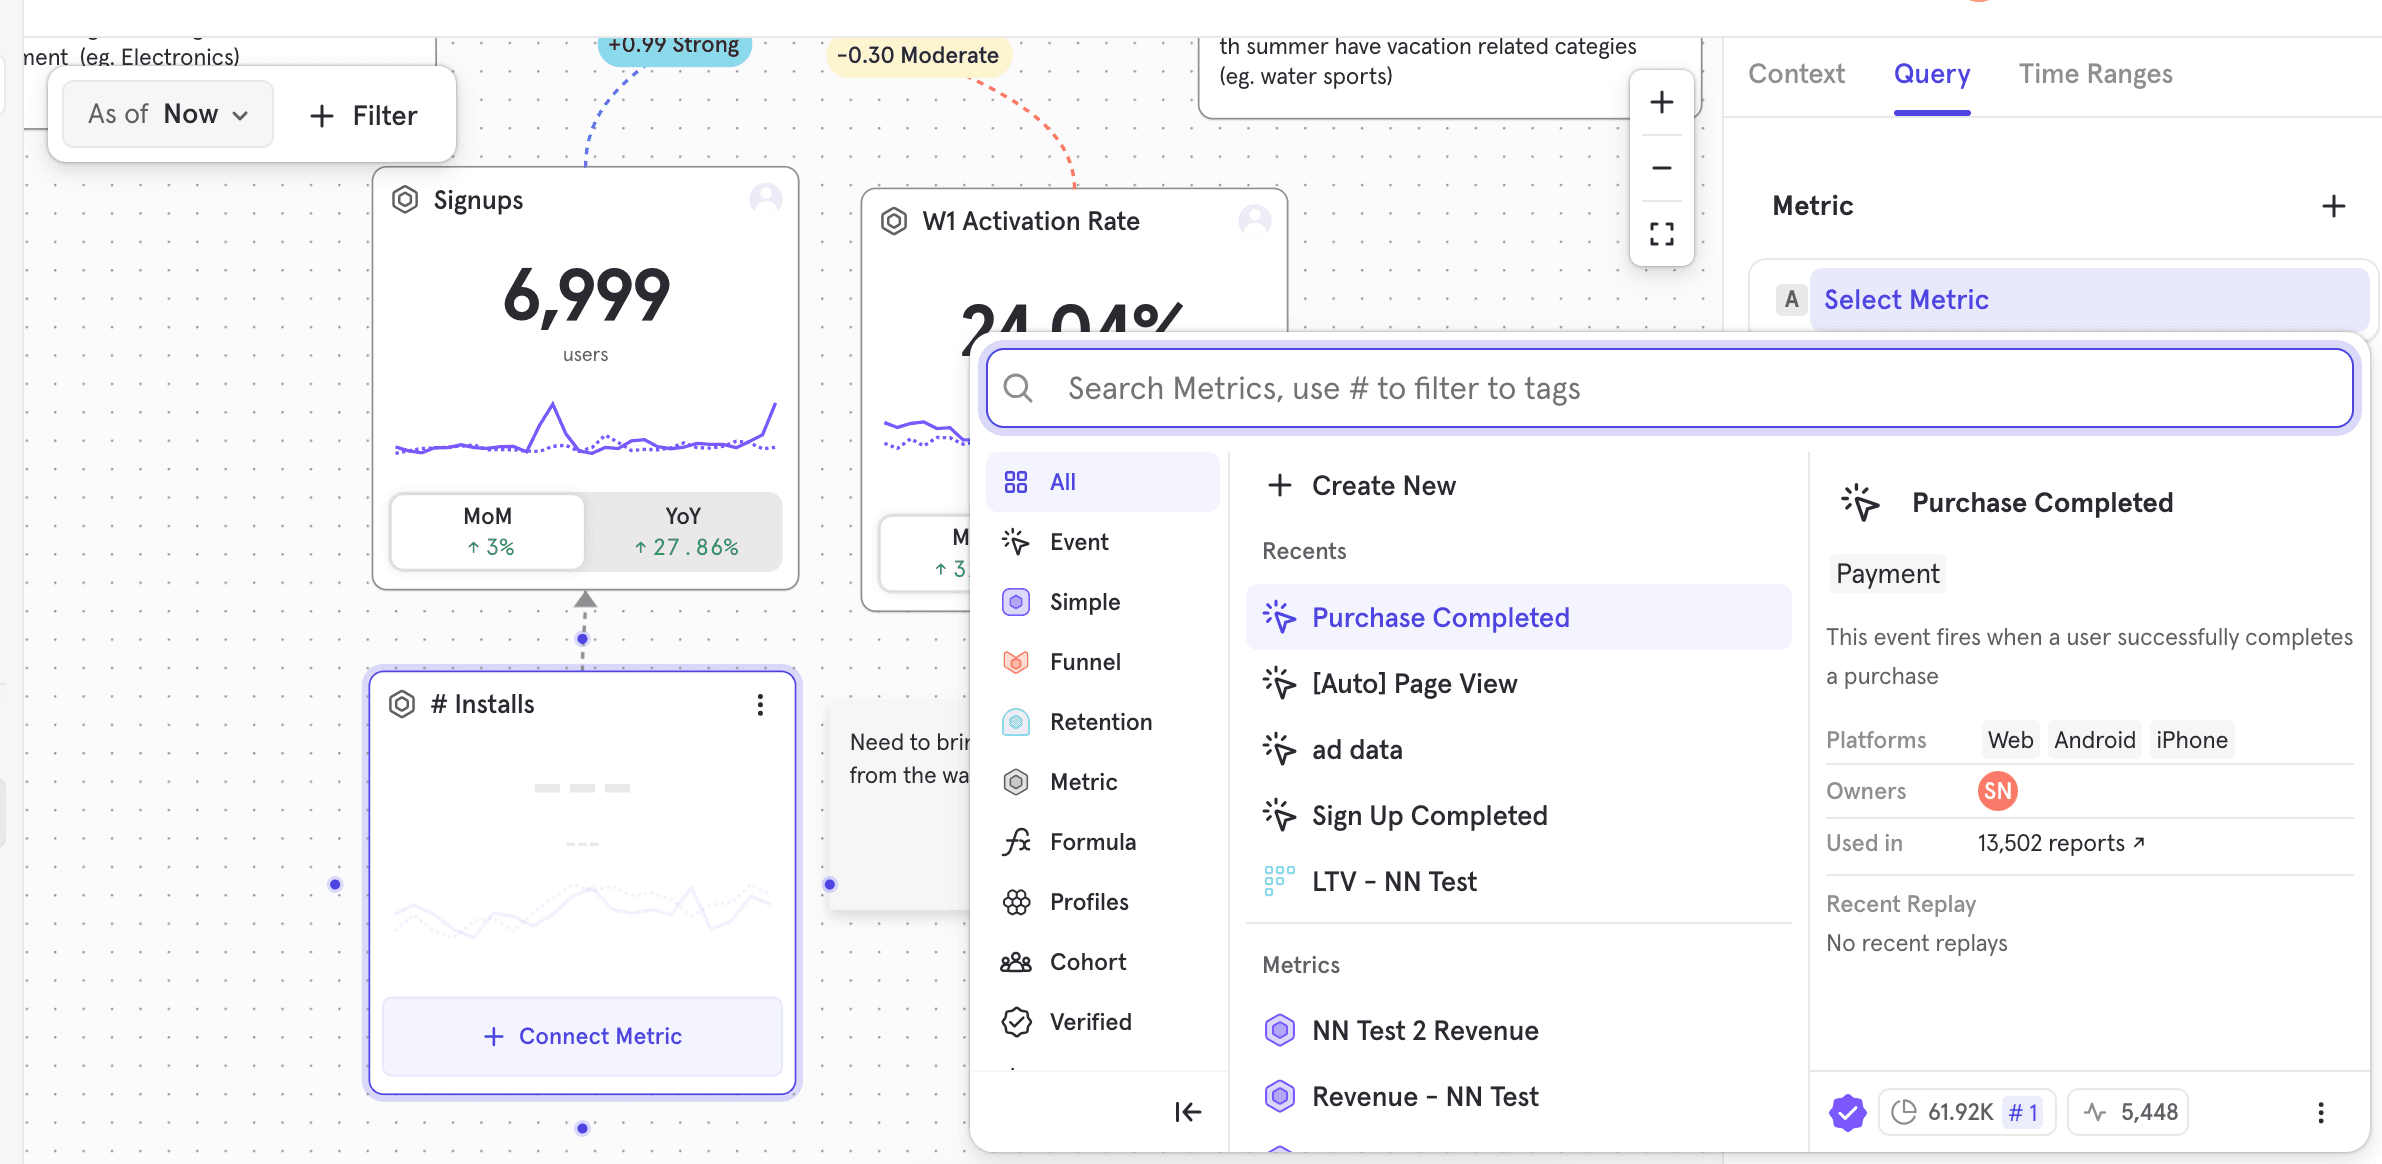Click the fit-to-screen canvas icon
This screenshot has height=1164, width=2382.
[x=1661, y=234]
